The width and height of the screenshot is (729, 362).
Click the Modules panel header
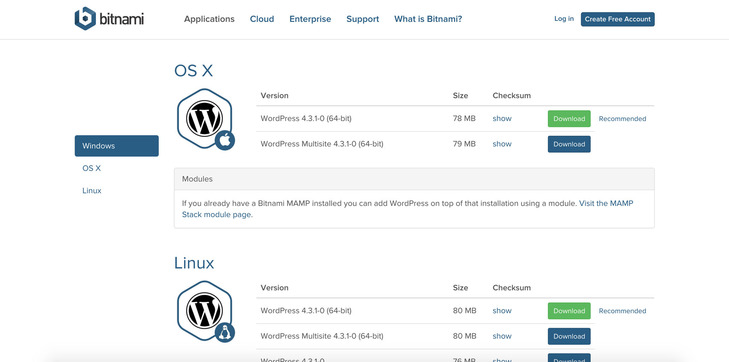pos(414,179)
